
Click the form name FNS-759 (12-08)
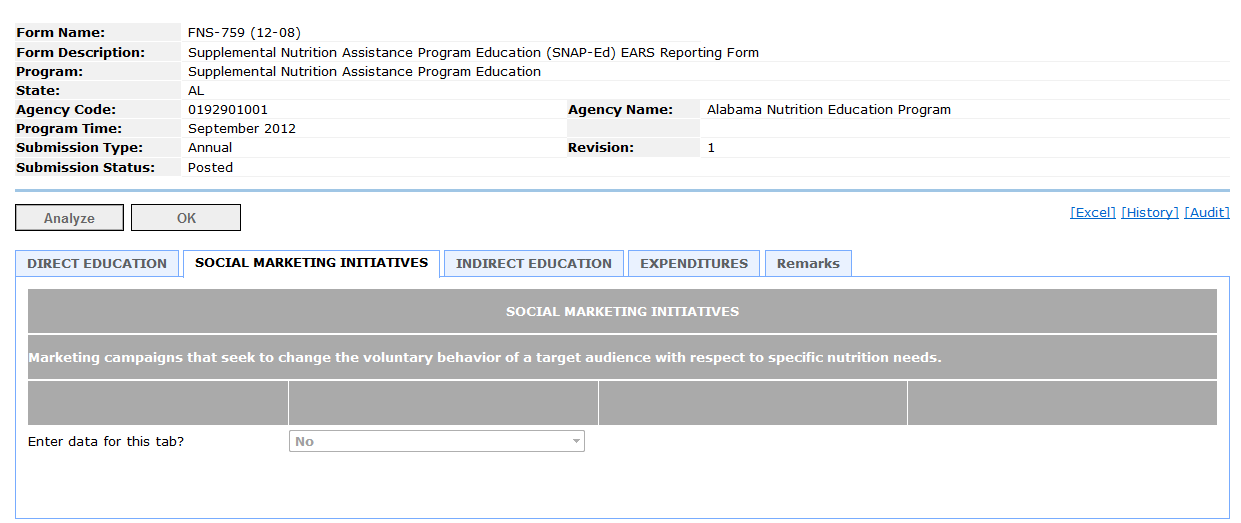click(x=244, y=33)
